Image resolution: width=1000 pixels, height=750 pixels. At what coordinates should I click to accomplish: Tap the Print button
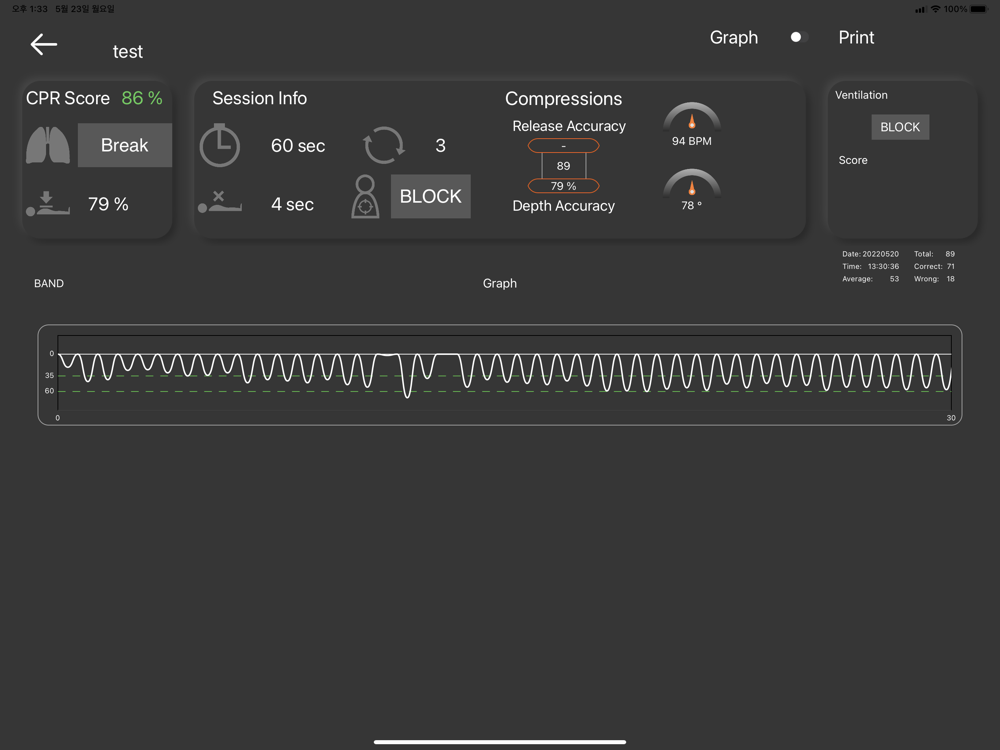(856, 38)
